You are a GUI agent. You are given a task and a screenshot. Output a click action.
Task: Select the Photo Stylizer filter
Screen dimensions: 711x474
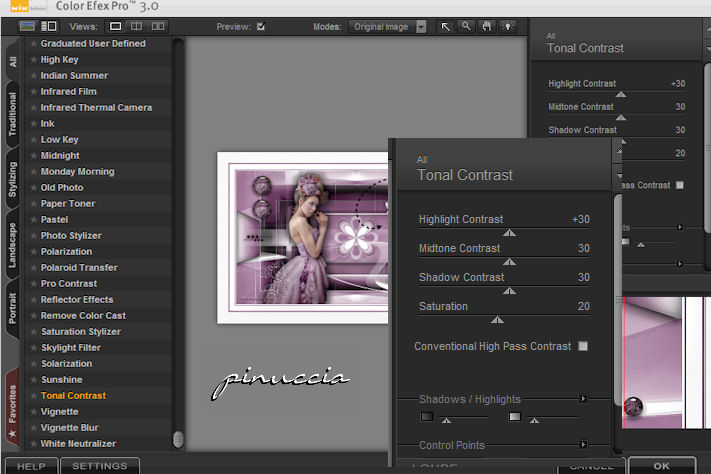[71, 235]
